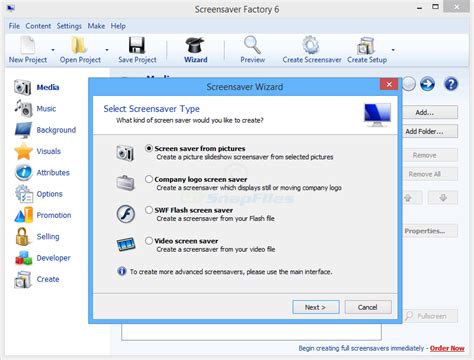Viewport: 474px width, 360px height.
Task: Click the briefcase icon for company logo
Action: pos(125,183)
